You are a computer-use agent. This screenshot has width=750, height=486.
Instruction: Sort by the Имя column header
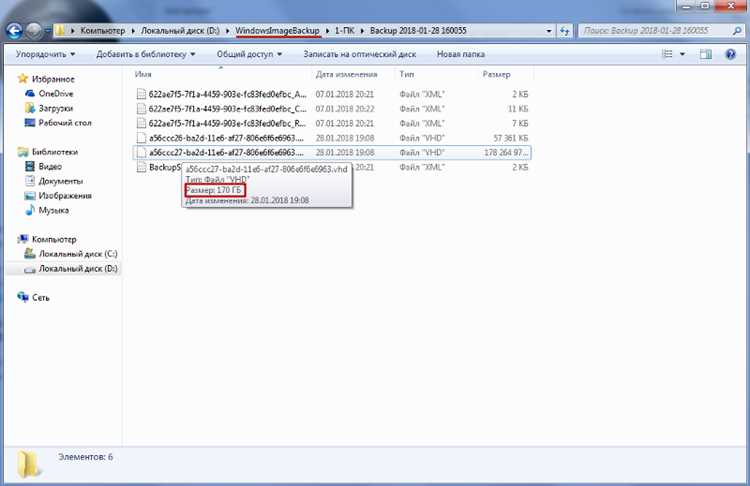point(143,75)
